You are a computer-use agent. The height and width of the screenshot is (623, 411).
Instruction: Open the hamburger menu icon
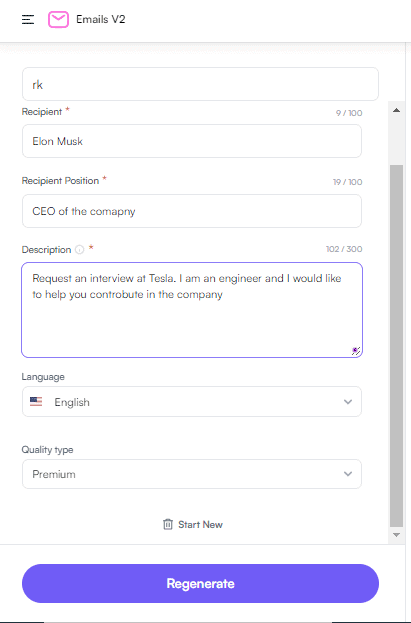tap(28, 19)
